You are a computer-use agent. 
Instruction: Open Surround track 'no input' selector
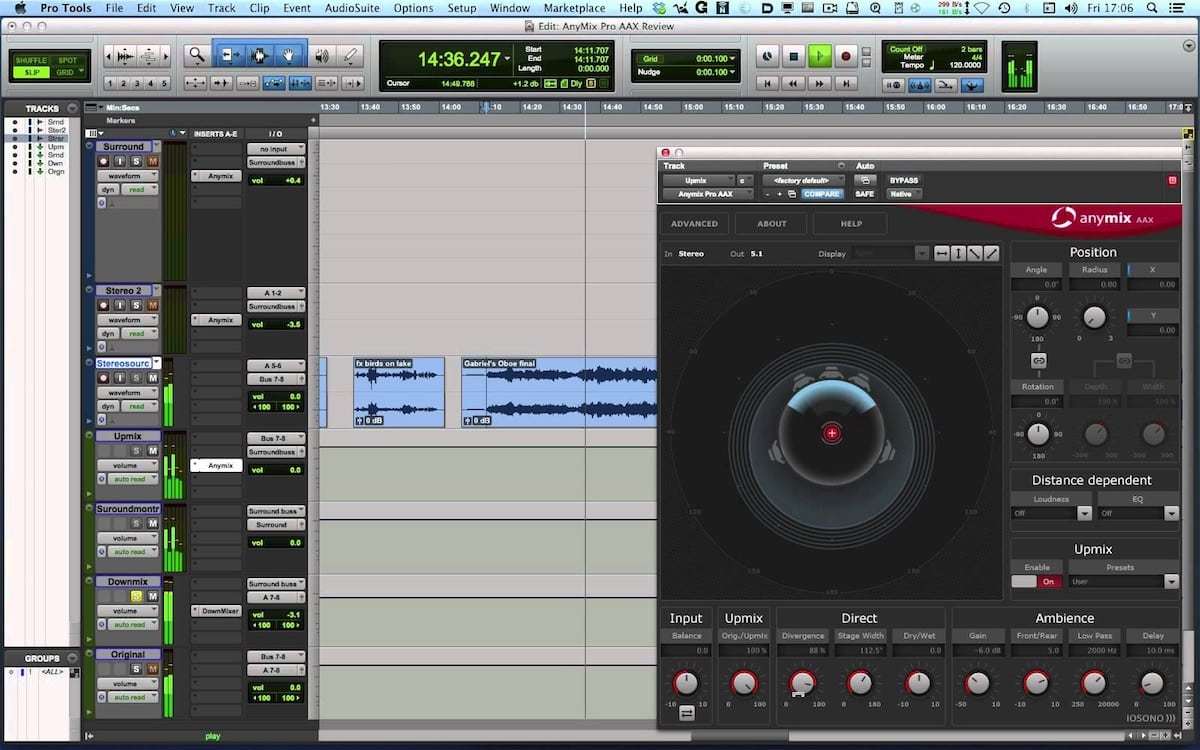pyautogui.click(x=276, y=149)
